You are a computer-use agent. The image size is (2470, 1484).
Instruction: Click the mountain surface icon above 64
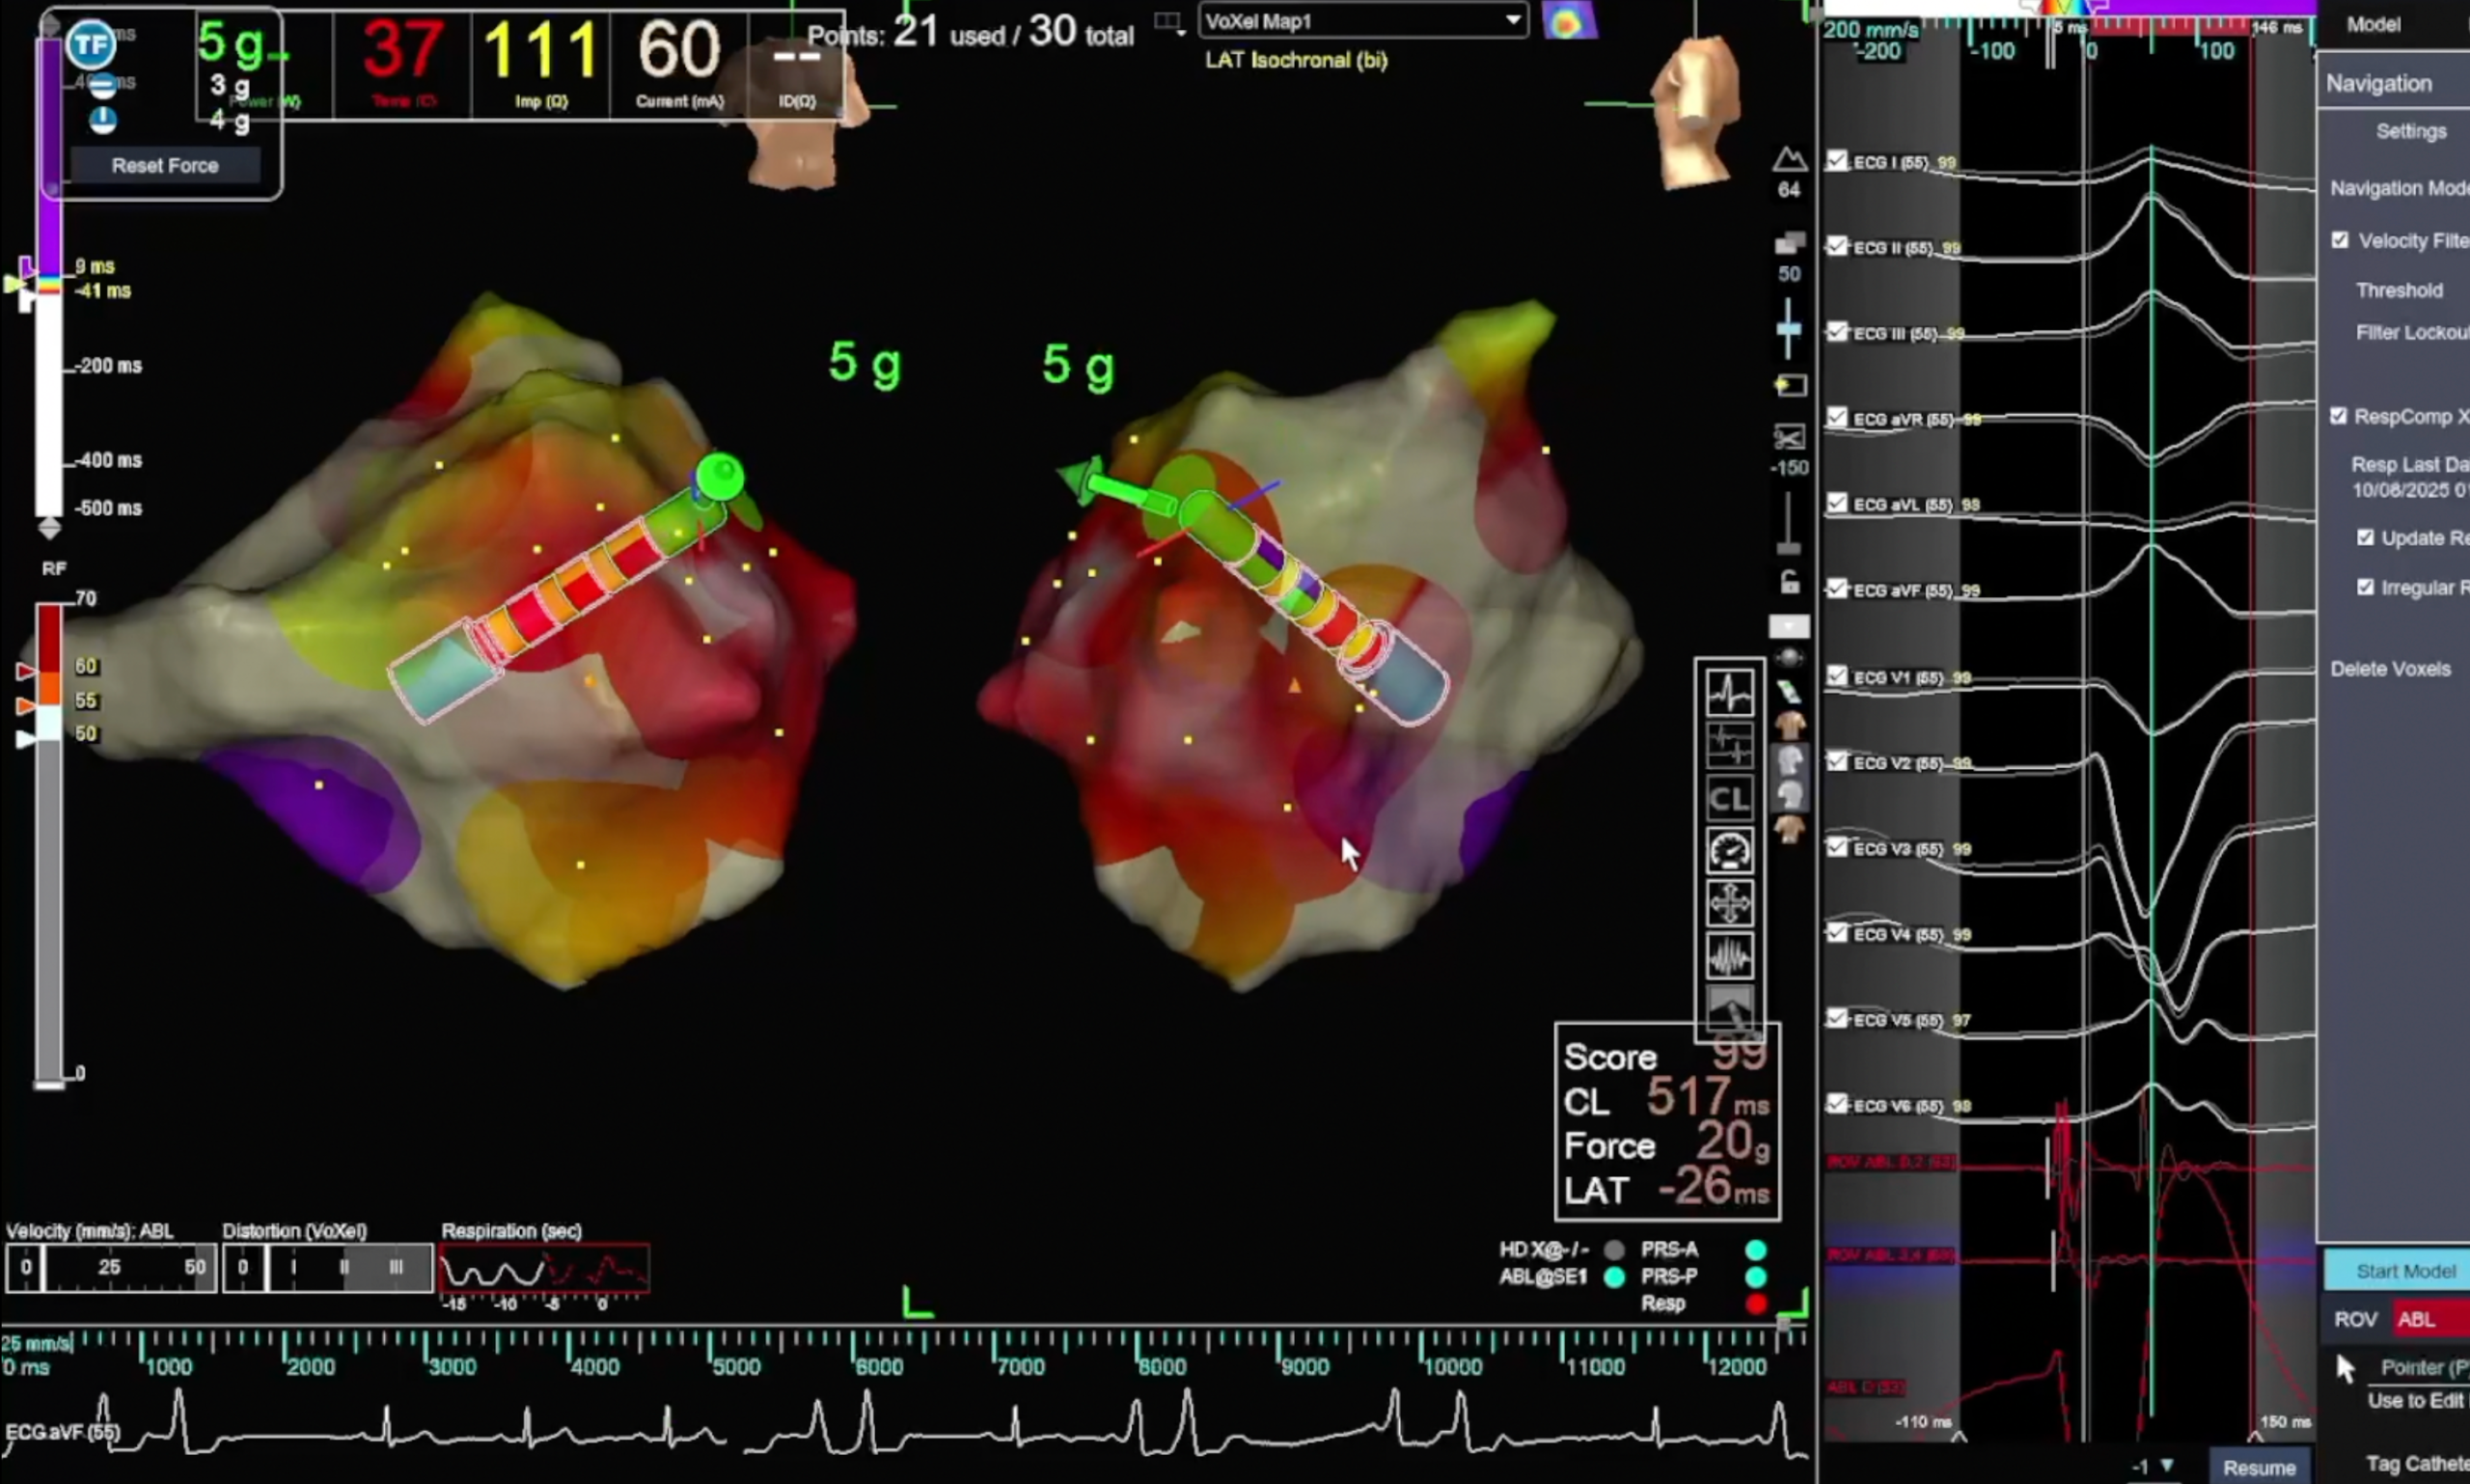coord(1789,159)
